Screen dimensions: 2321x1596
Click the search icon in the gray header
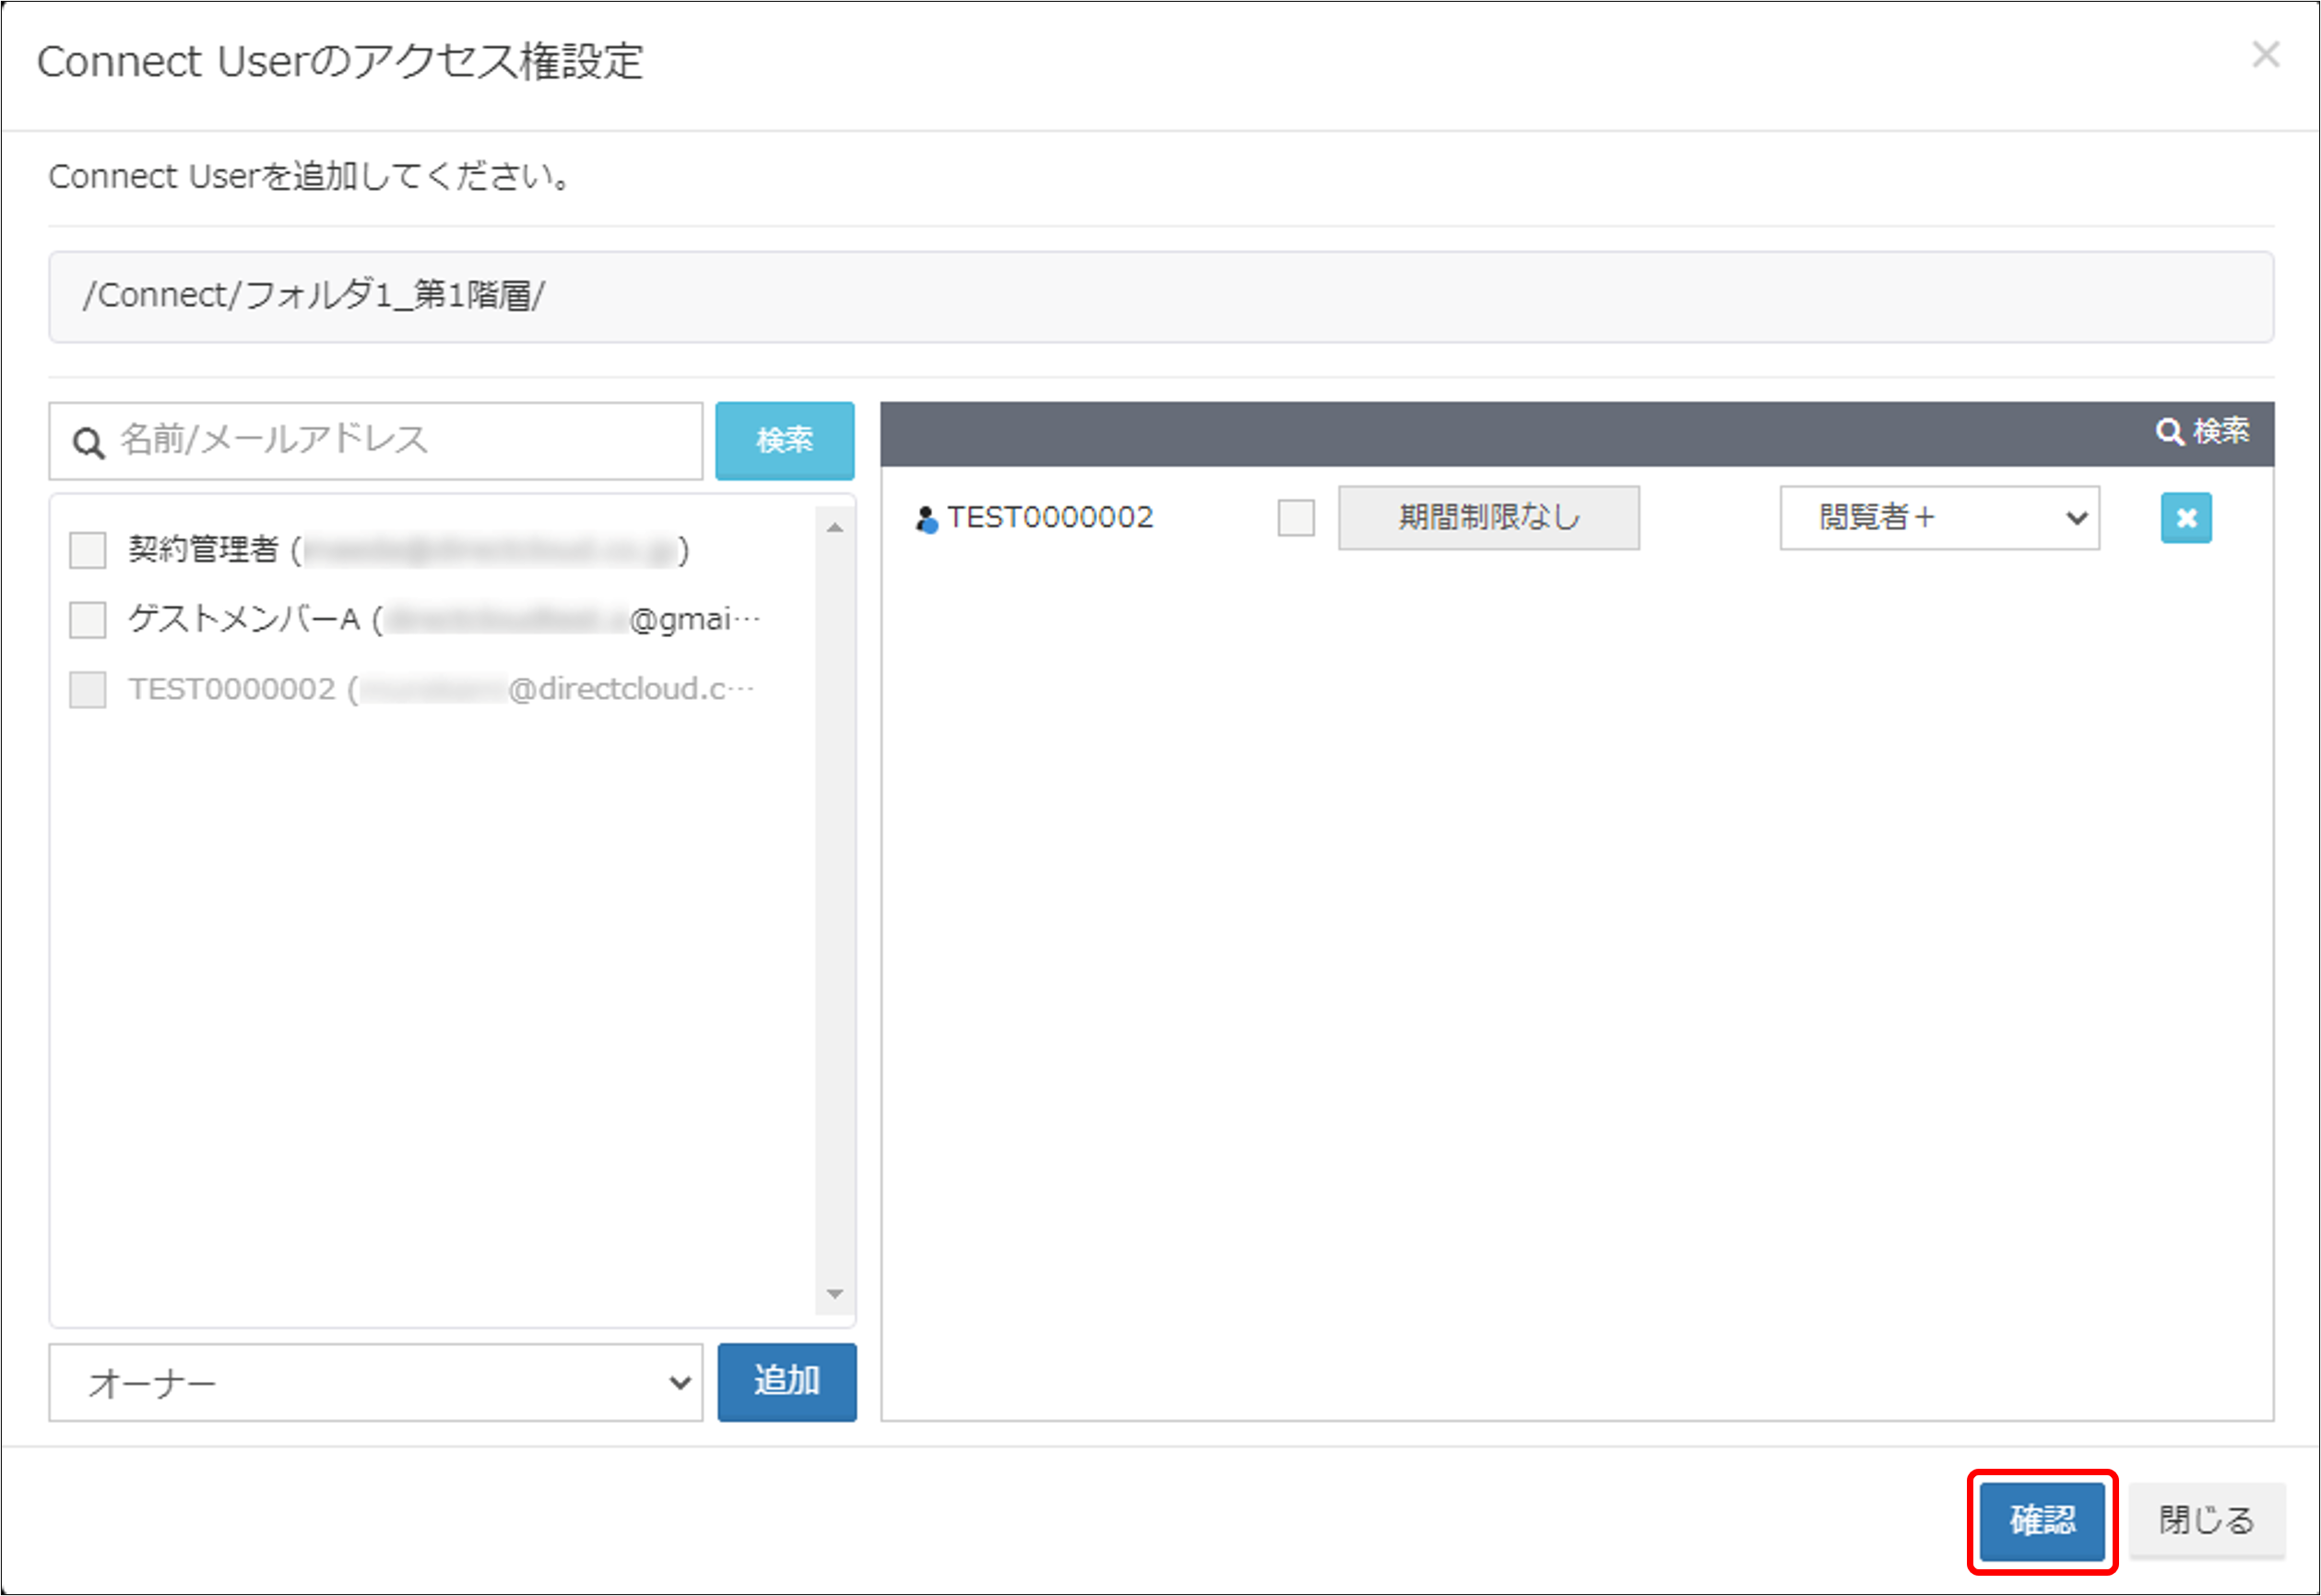[2168, 432]
